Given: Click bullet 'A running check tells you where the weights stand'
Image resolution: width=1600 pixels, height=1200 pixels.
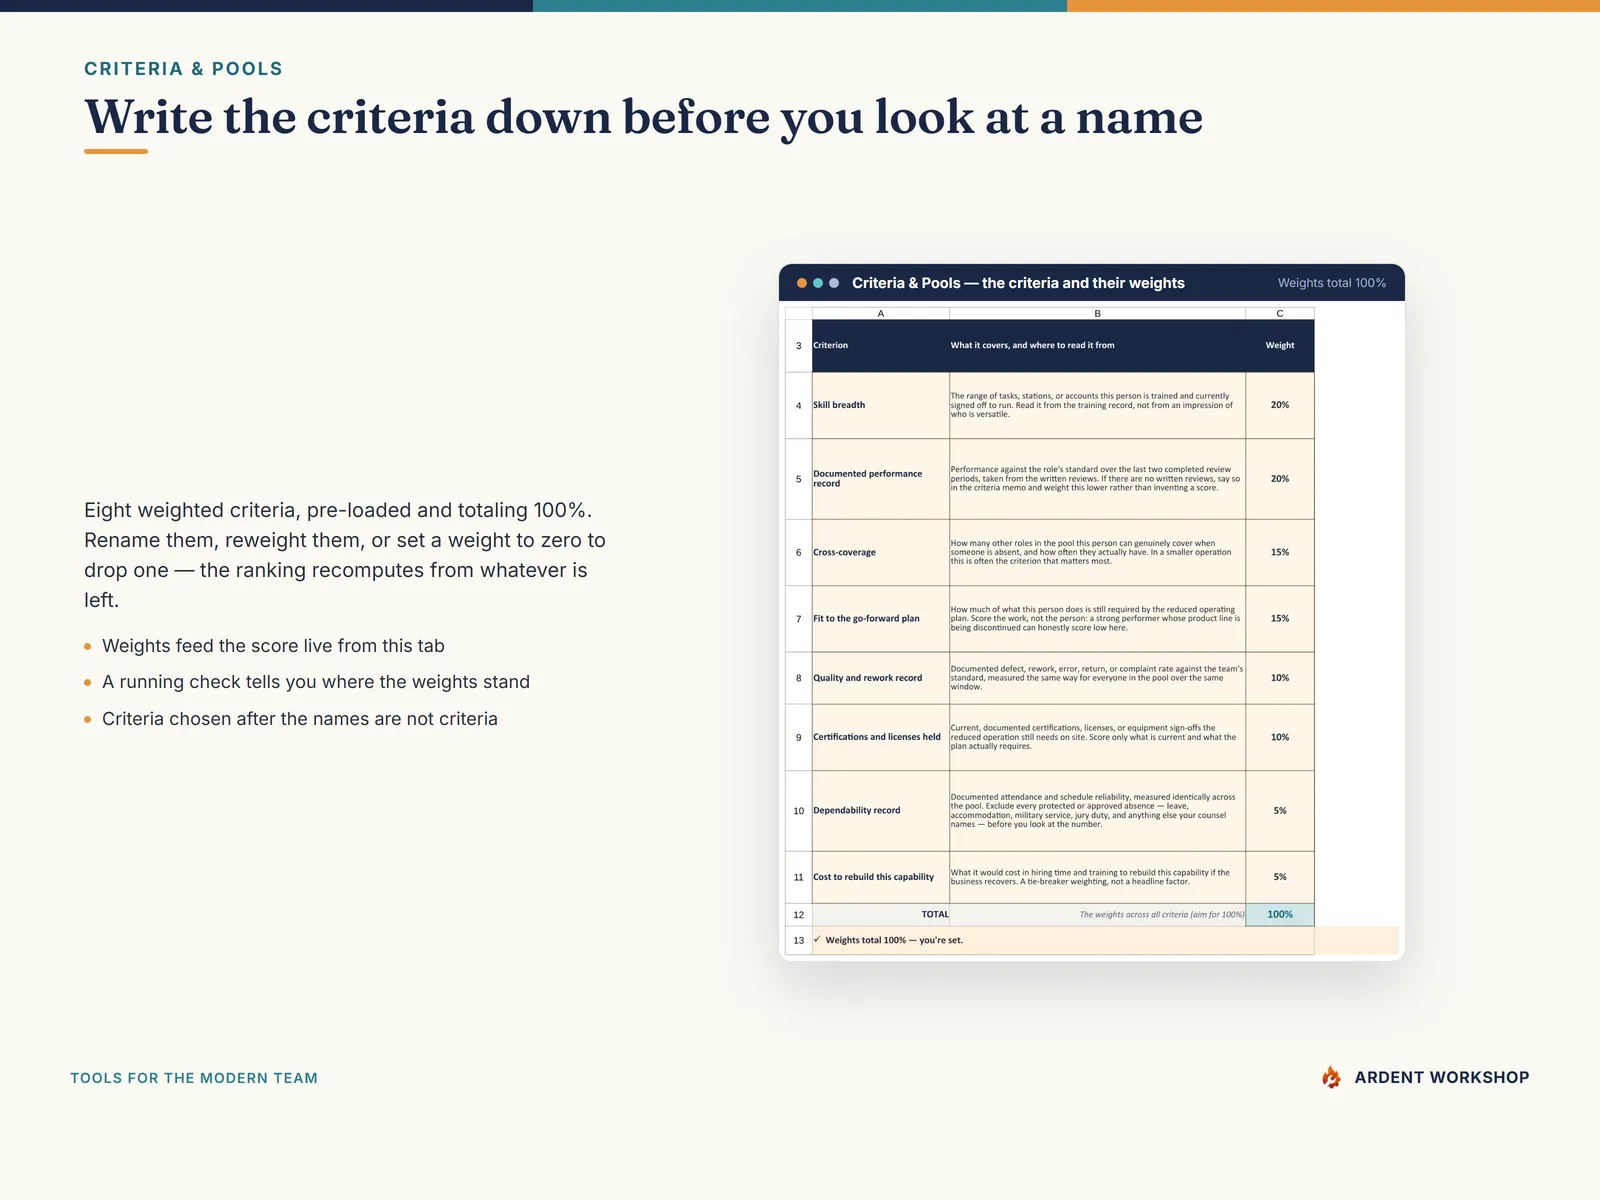Looking at the screenshot, I should coord(316,682).
